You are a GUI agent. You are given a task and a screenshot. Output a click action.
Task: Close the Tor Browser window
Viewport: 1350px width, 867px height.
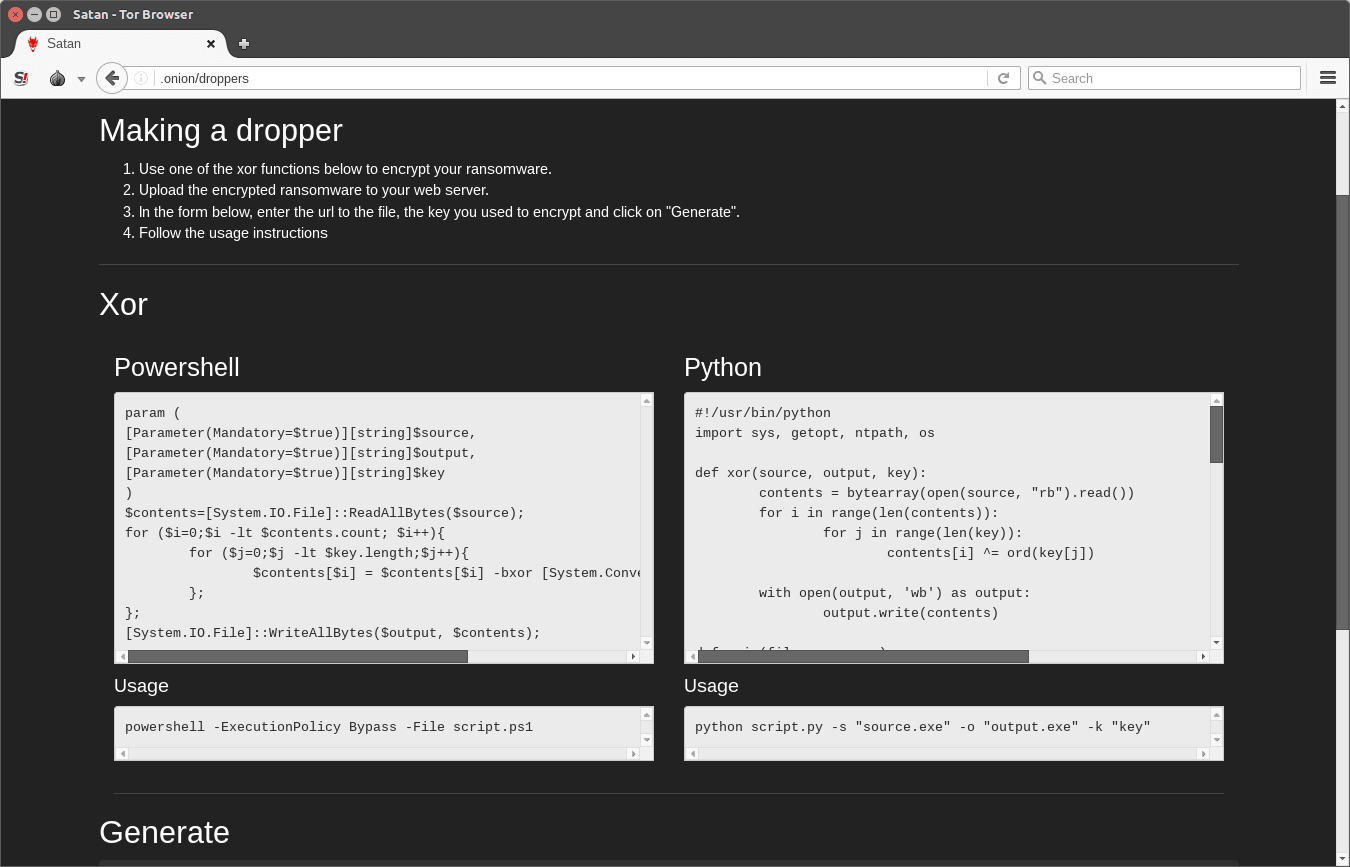[15, 14]
